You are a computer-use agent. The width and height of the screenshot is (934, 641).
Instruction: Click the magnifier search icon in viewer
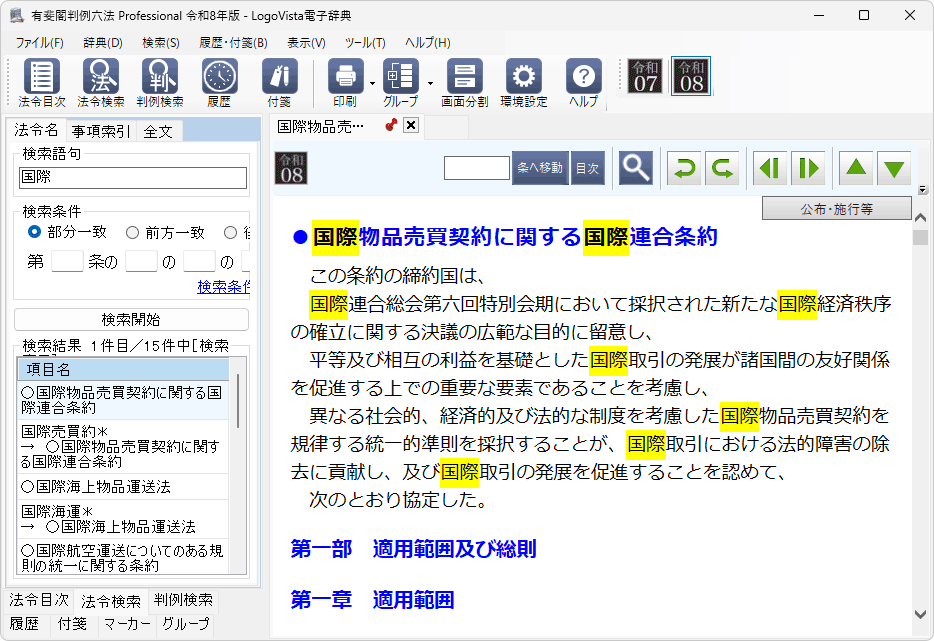pos(635,168)
